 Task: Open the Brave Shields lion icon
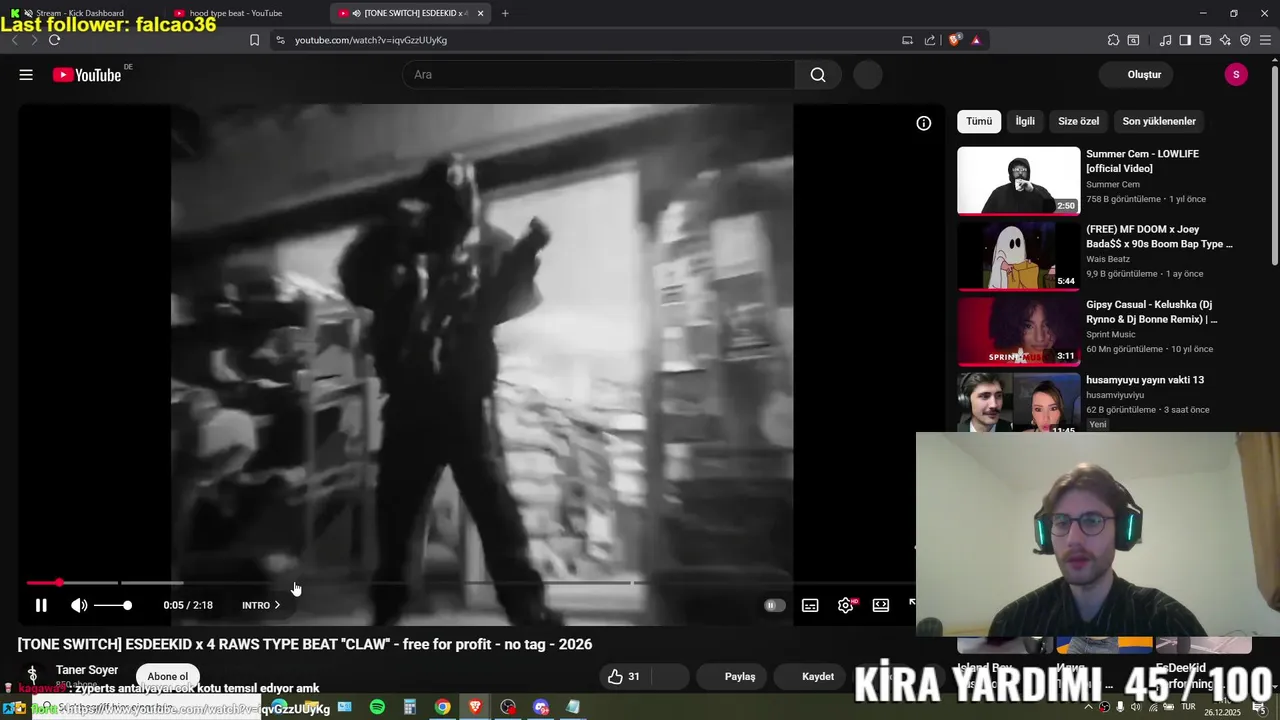coord(955,40)
